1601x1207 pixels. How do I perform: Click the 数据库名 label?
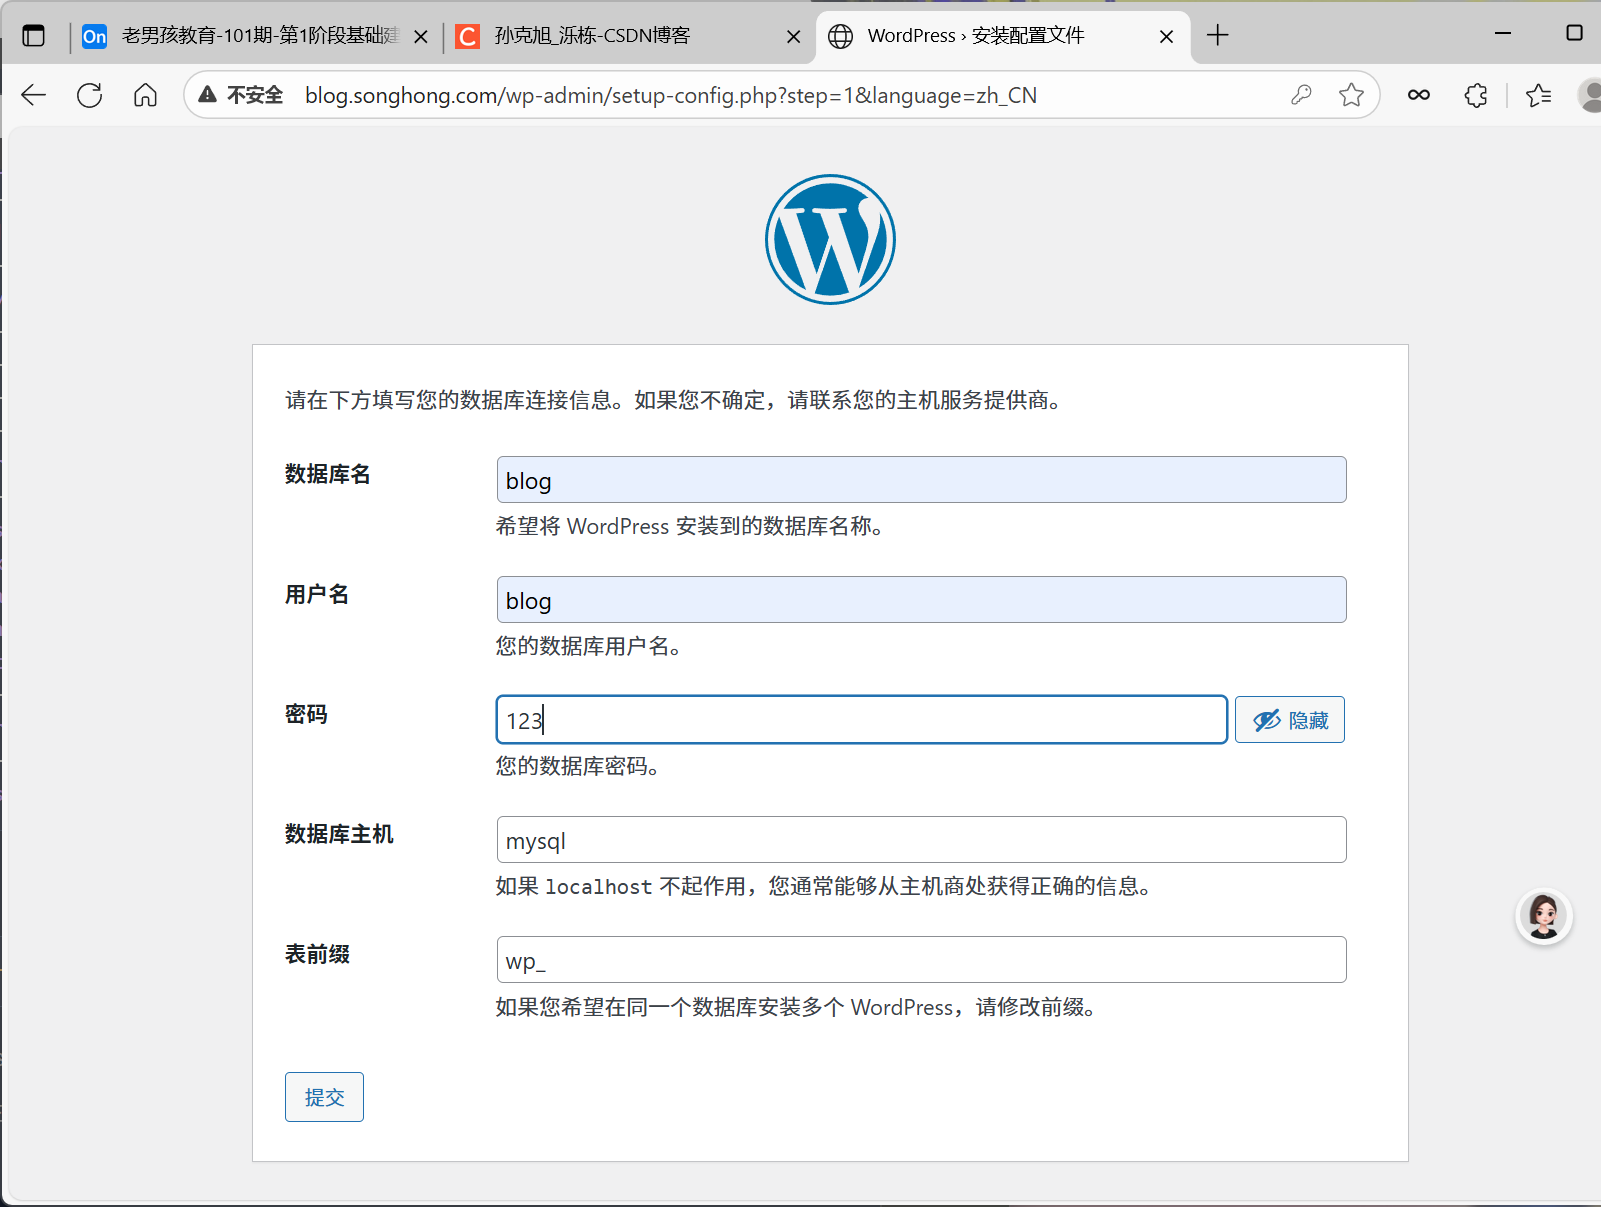coord(327,474)
